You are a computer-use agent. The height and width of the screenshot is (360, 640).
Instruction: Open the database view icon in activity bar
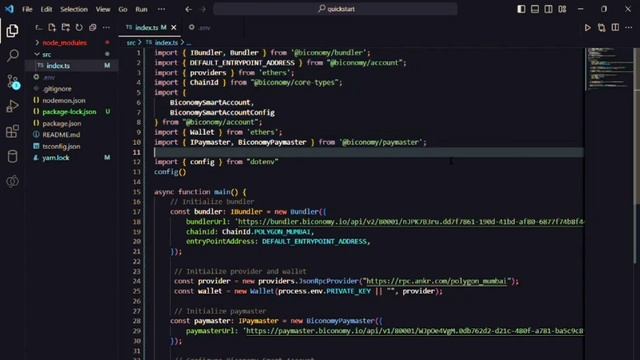click(12, 156)
